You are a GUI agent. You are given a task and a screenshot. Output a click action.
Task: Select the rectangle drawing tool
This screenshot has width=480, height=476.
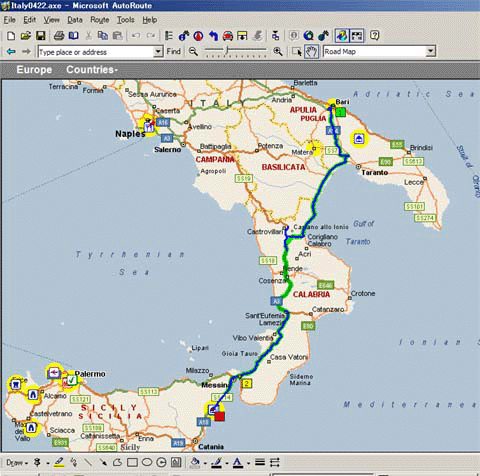click(132, 462)
